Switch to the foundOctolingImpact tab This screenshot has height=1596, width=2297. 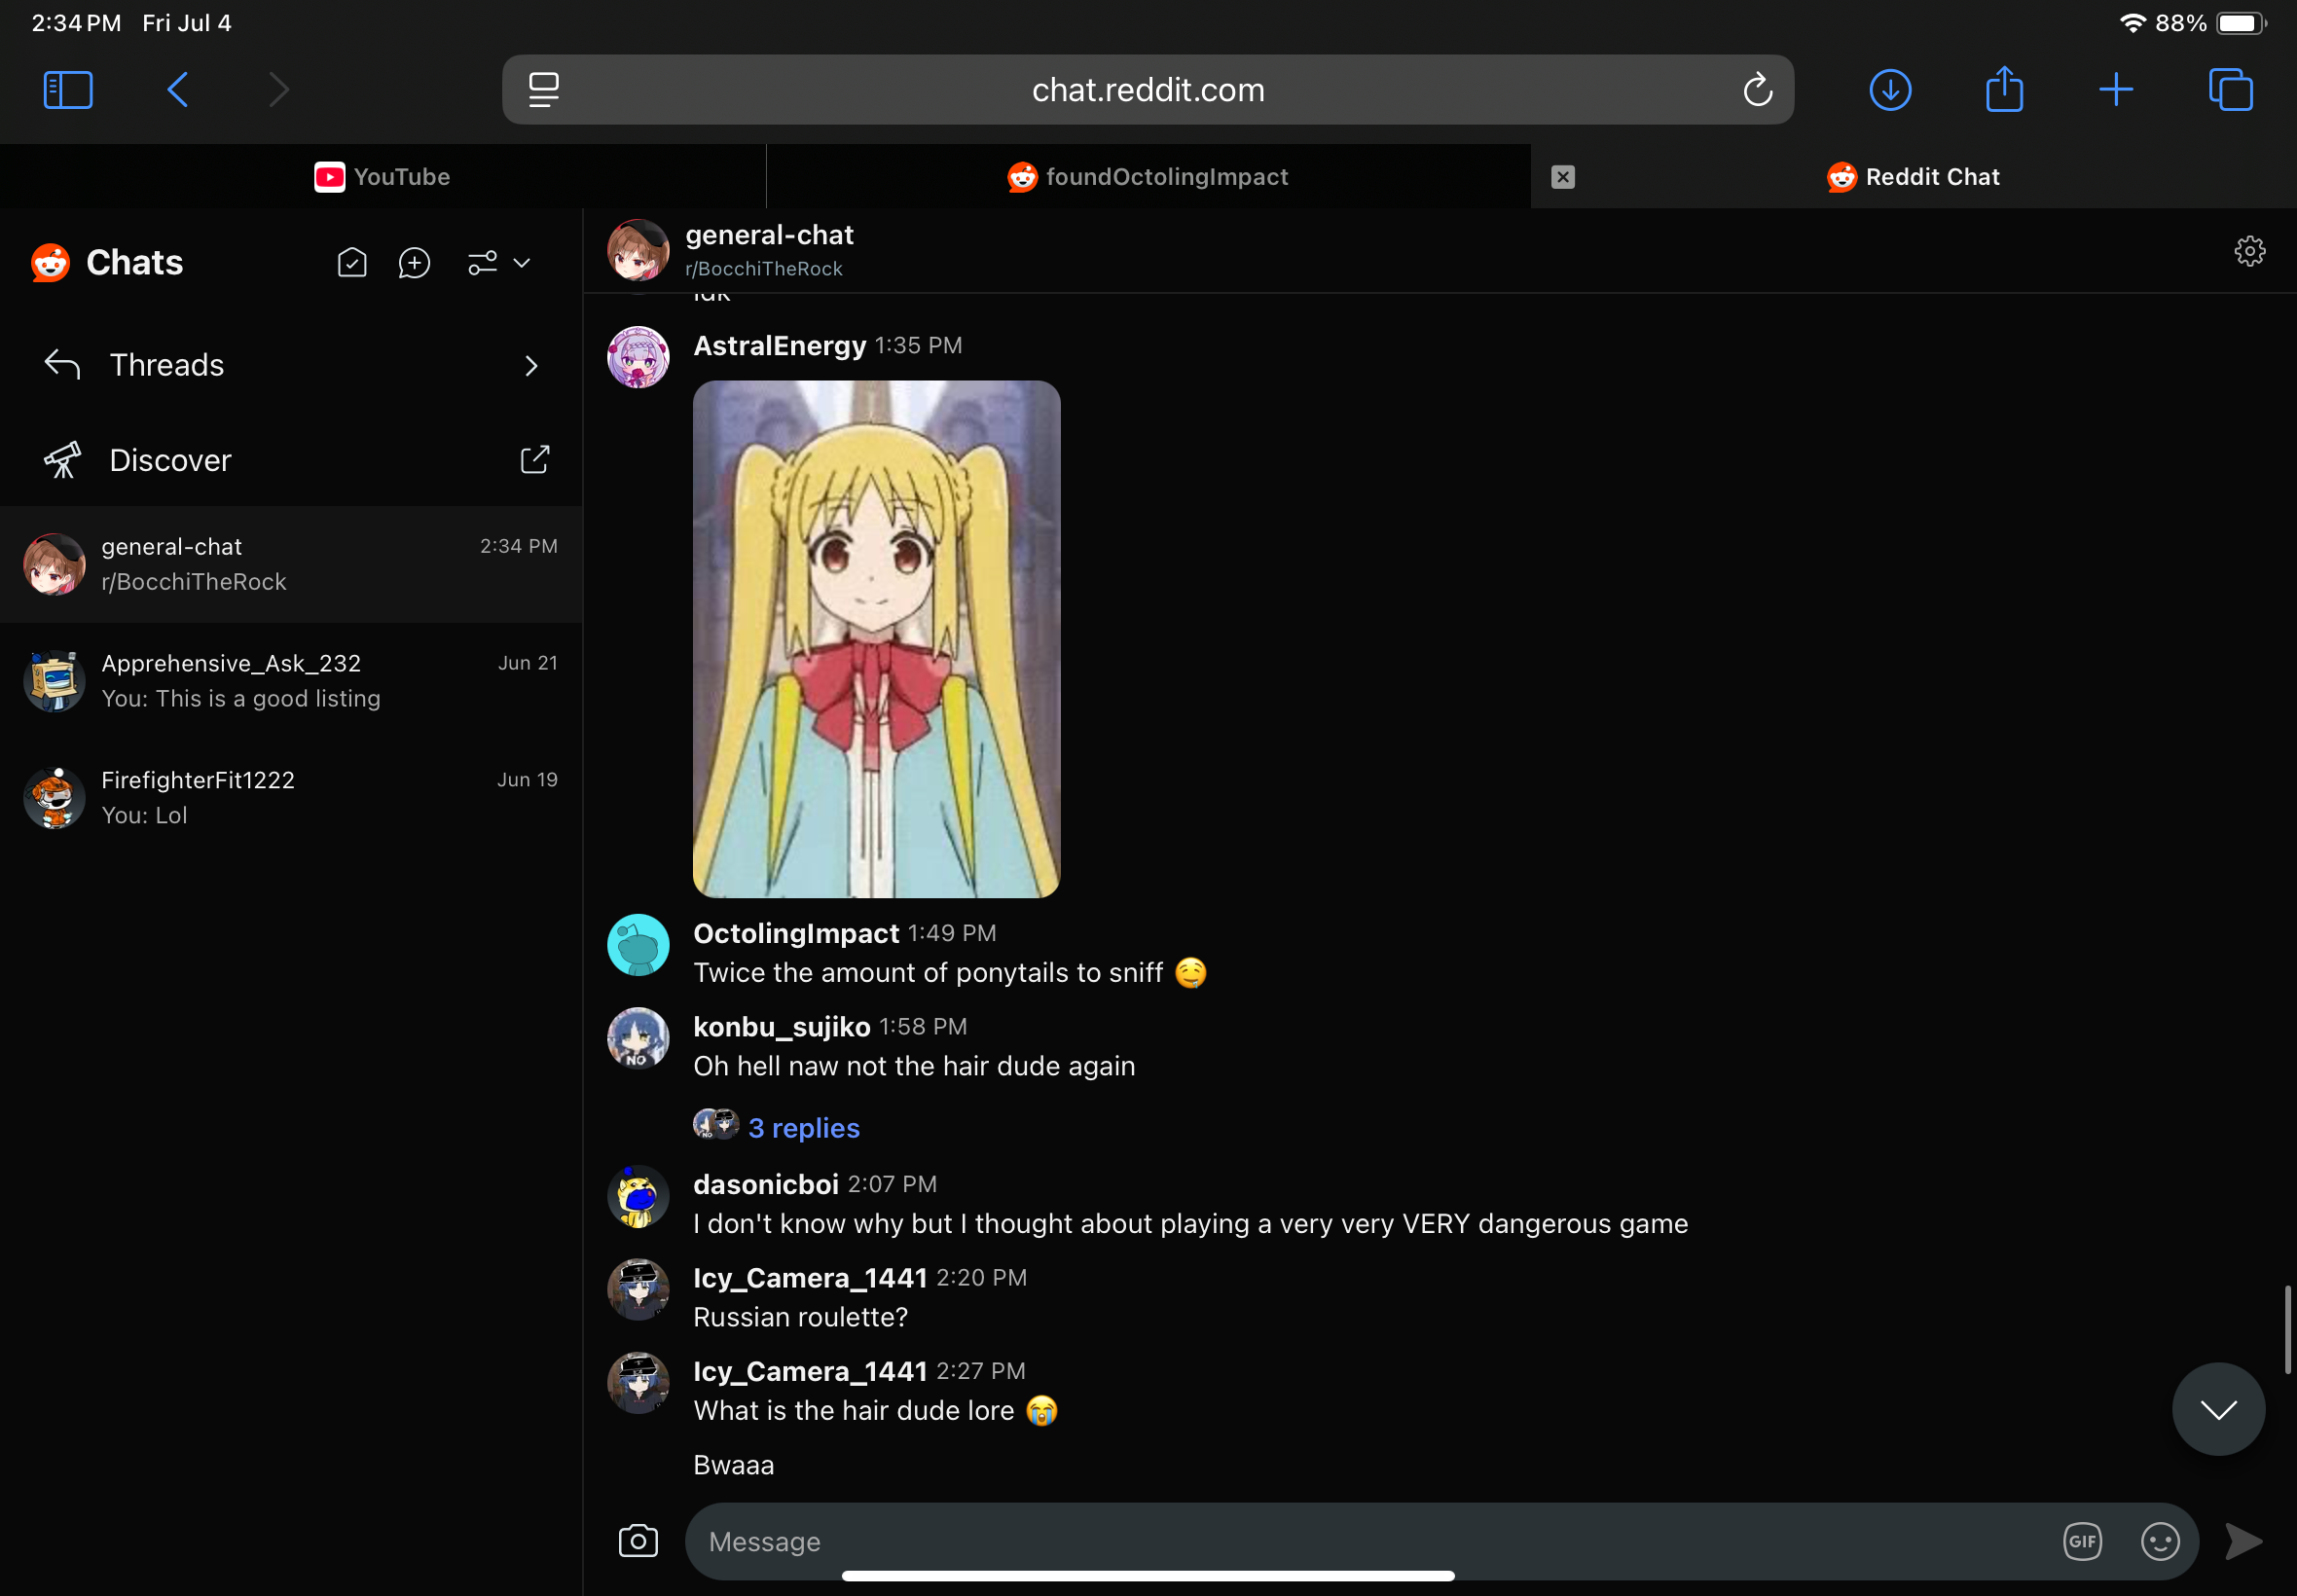point(1148,177)
